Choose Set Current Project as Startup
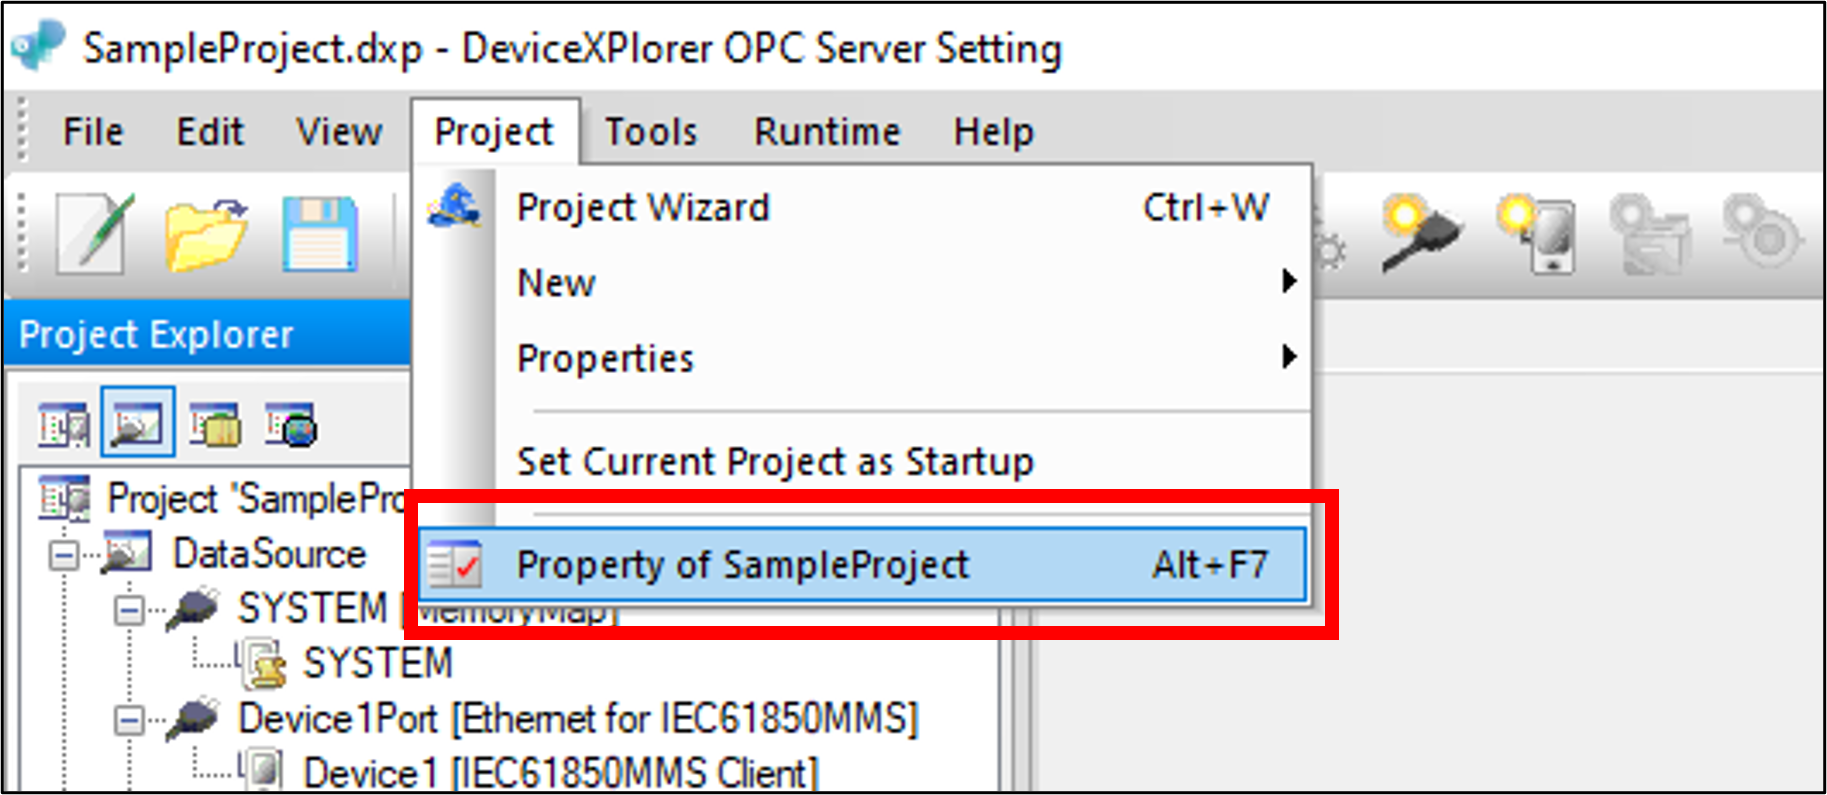Image resolution: width=1827 pixels, height=795 pixels. point(775,461)
